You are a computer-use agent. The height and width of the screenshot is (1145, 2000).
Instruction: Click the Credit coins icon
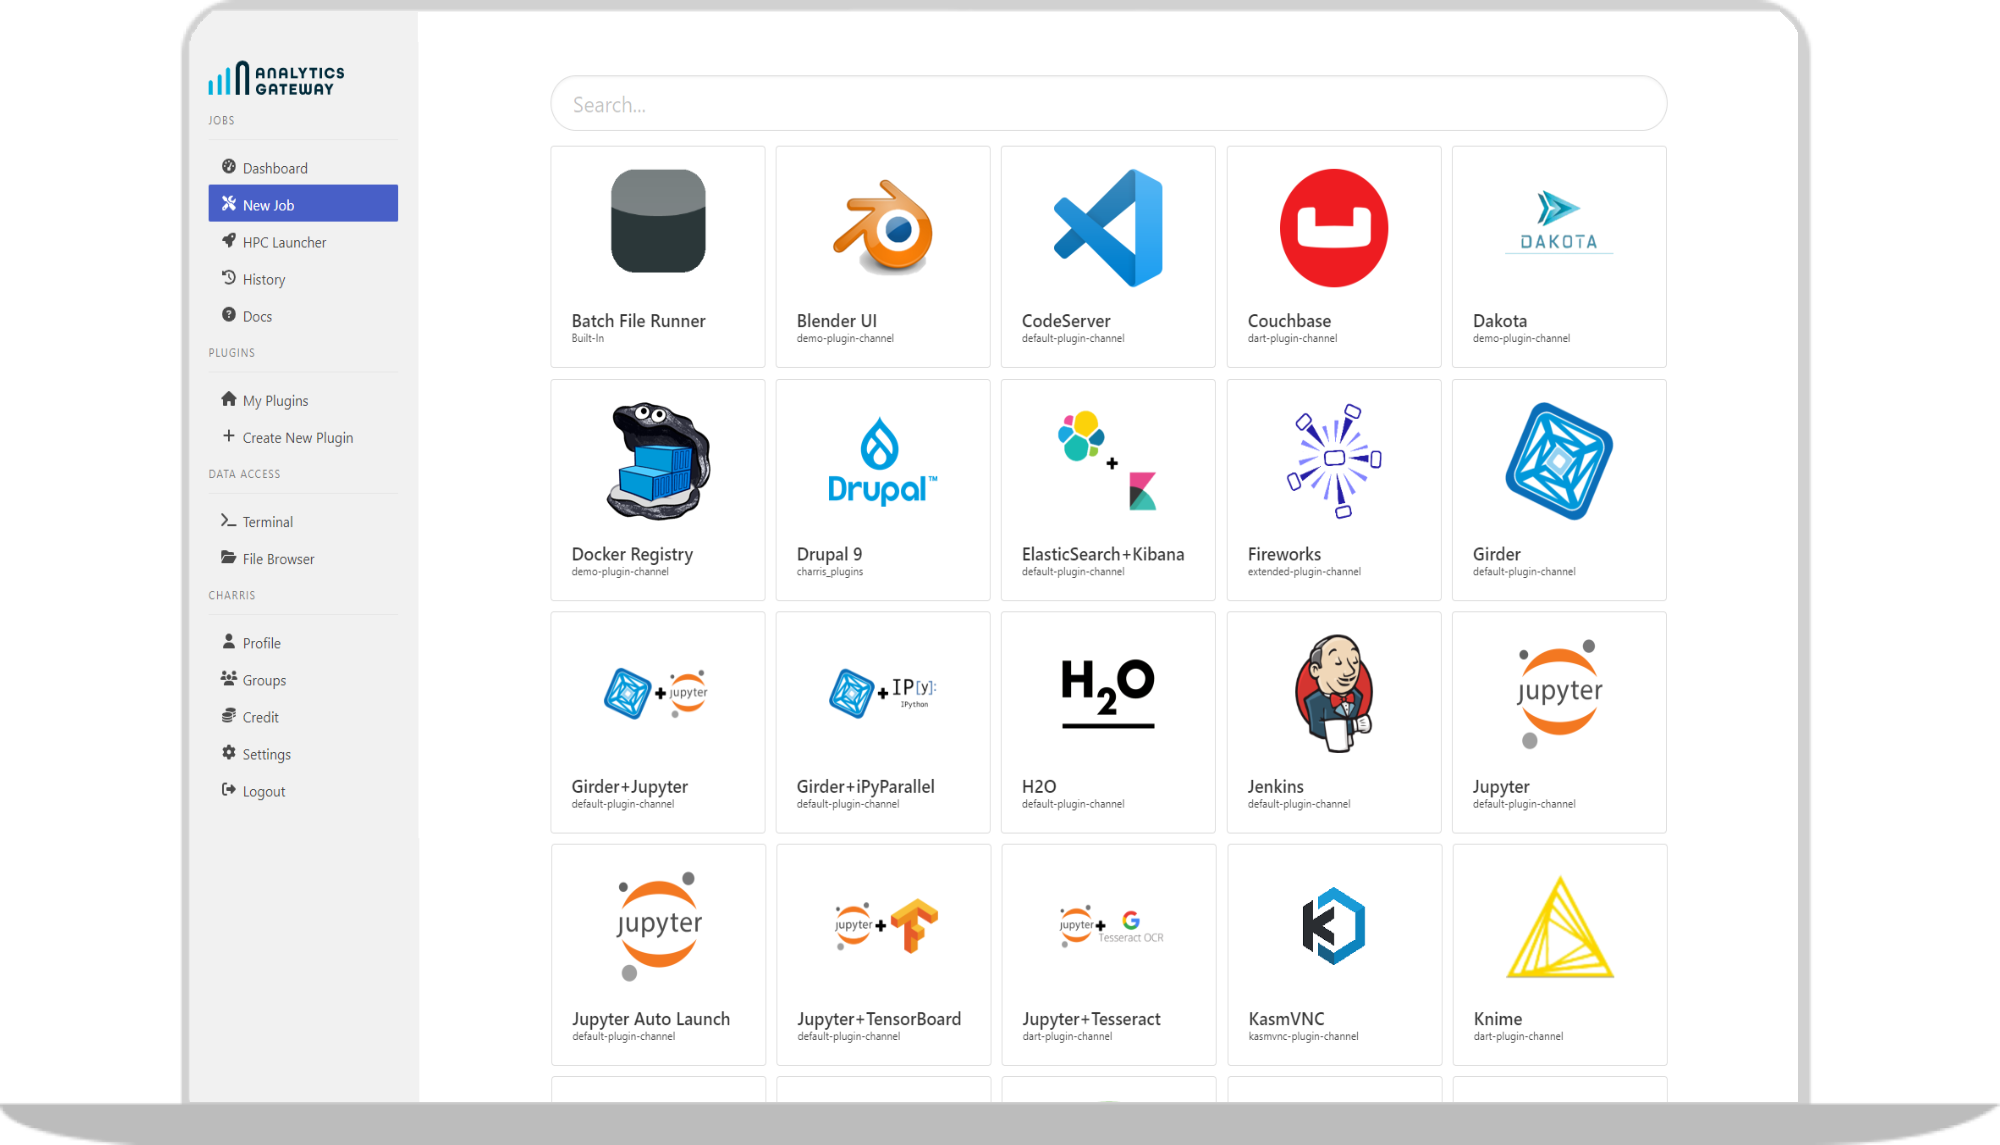(229, 716)
